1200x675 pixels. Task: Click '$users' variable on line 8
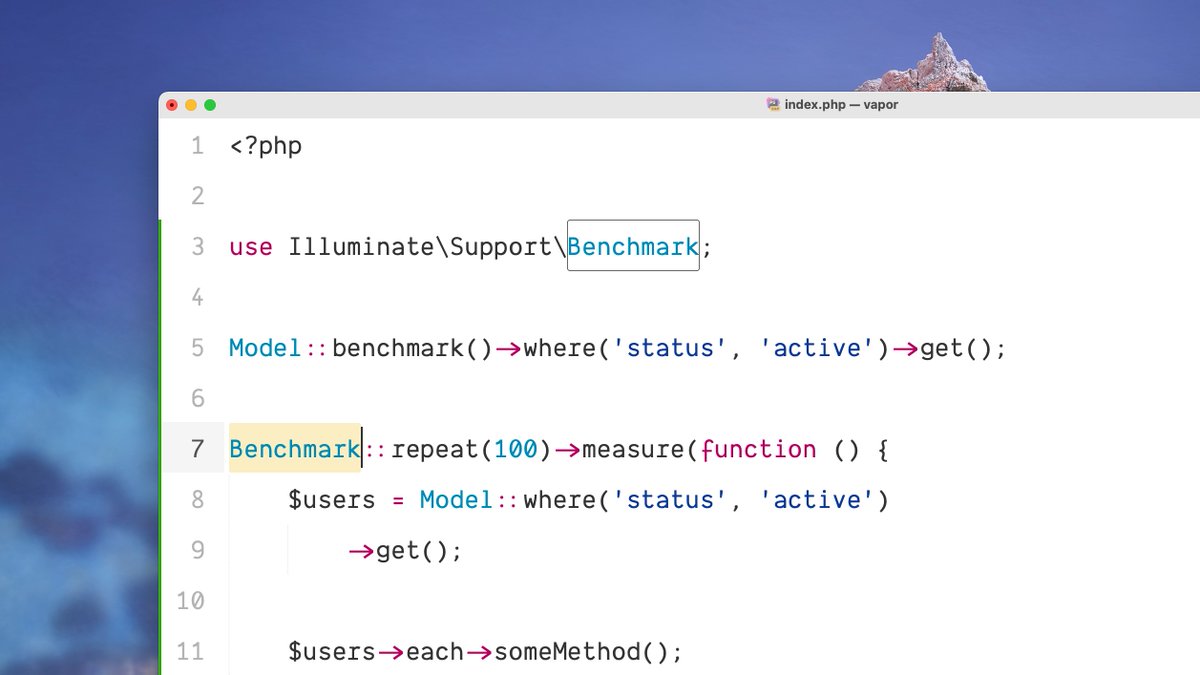point(332,500)
